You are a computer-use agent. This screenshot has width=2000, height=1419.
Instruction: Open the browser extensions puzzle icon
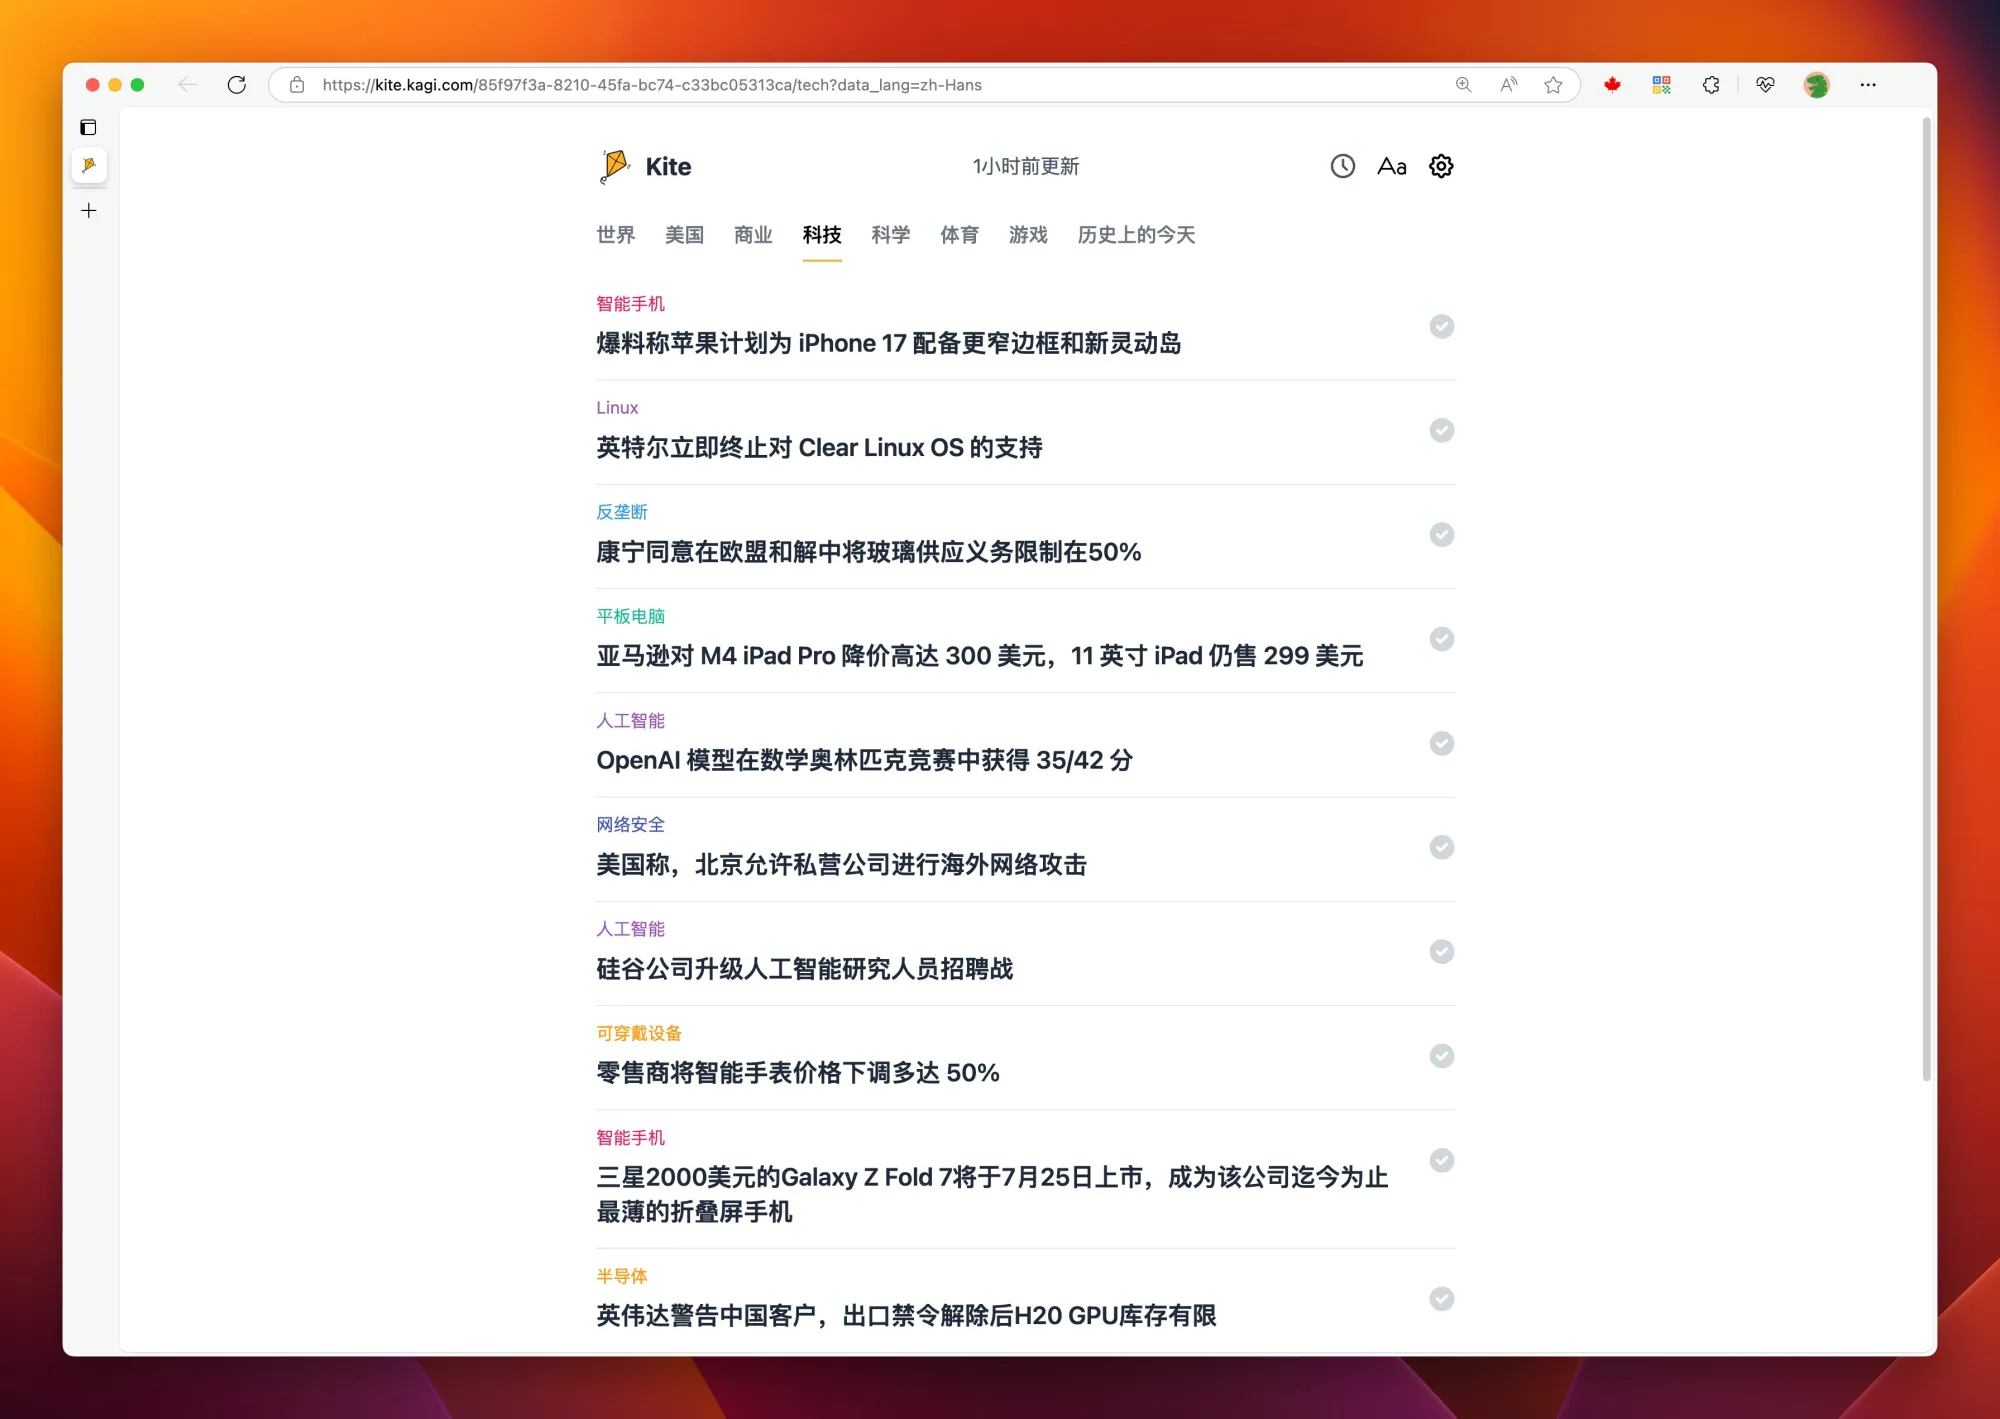coord(1711,85)
